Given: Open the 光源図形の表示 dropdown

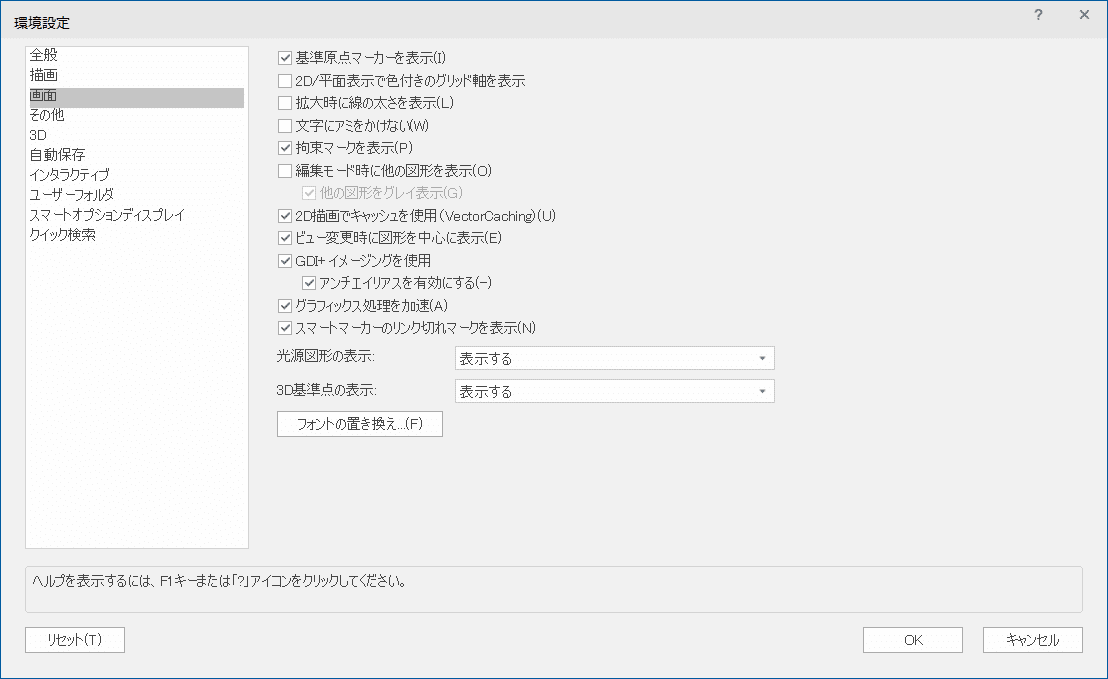Looking at the screenshot, I should pyautogui.click(x=615, y=358).
